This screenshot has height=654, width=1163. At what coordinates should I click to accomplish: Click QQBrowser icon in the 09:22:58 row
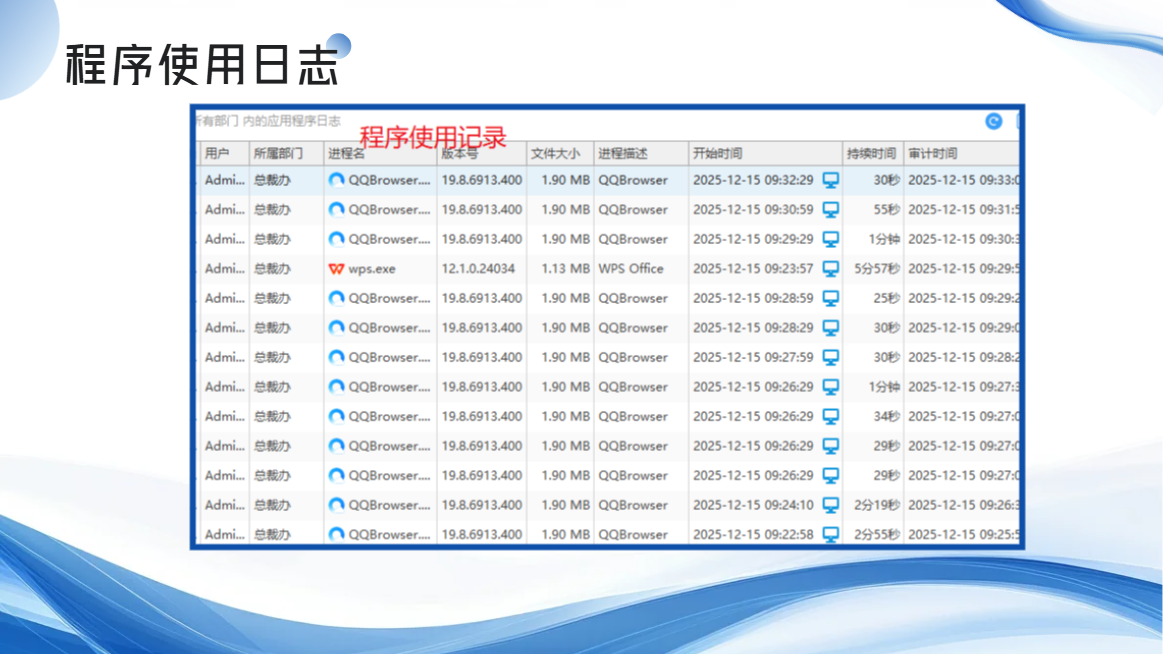[337, 535]
